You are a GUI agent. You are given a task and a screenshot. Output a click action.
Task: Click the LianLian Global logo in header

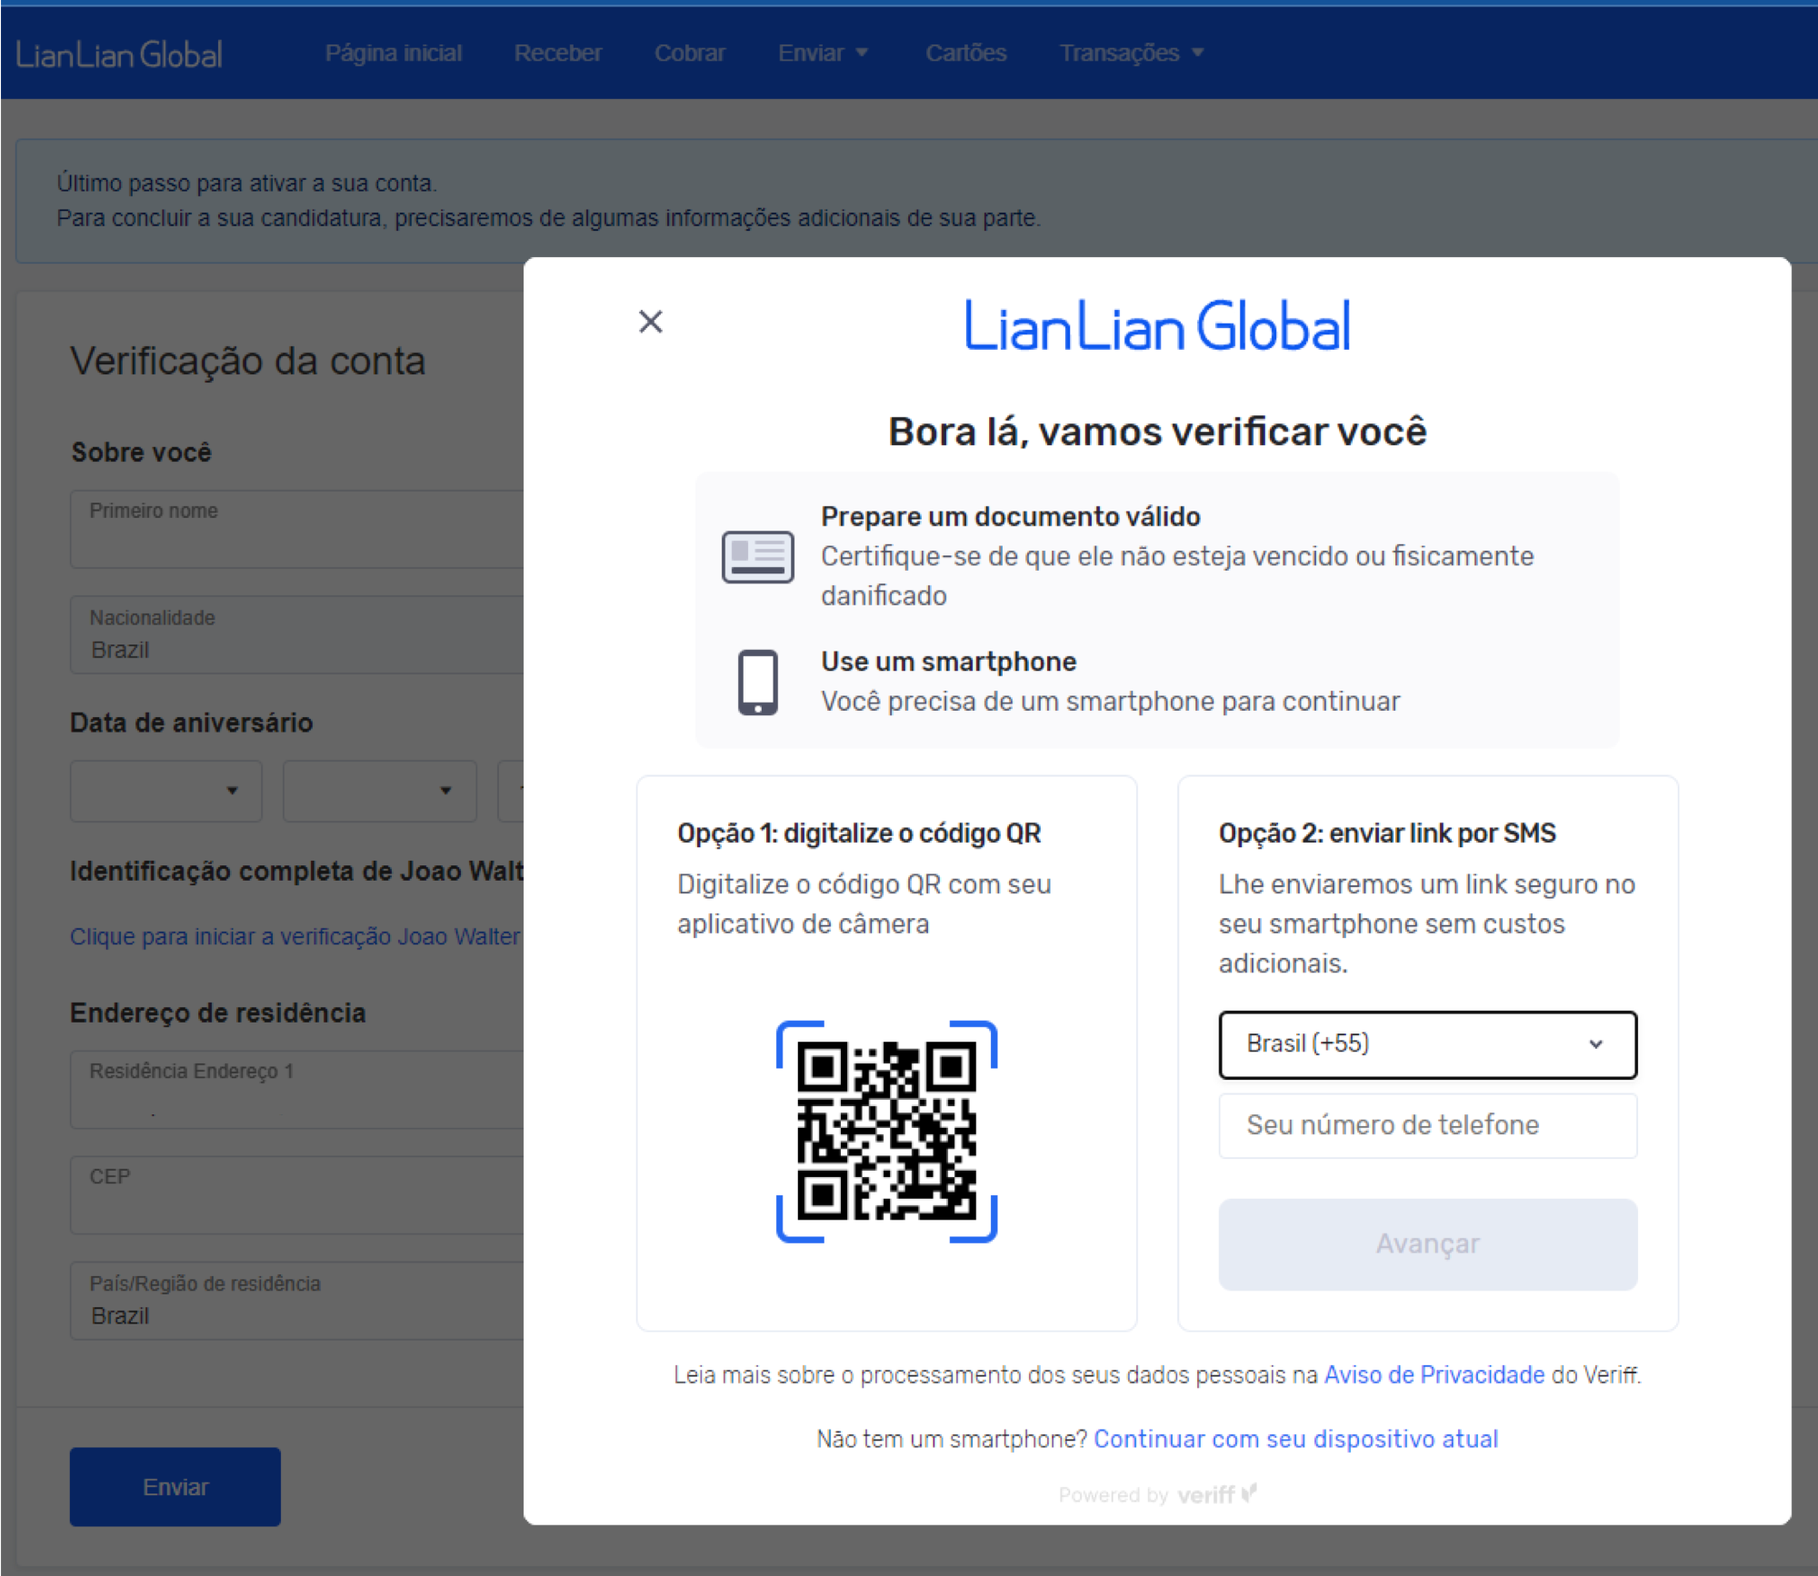(x=119, y=54)
